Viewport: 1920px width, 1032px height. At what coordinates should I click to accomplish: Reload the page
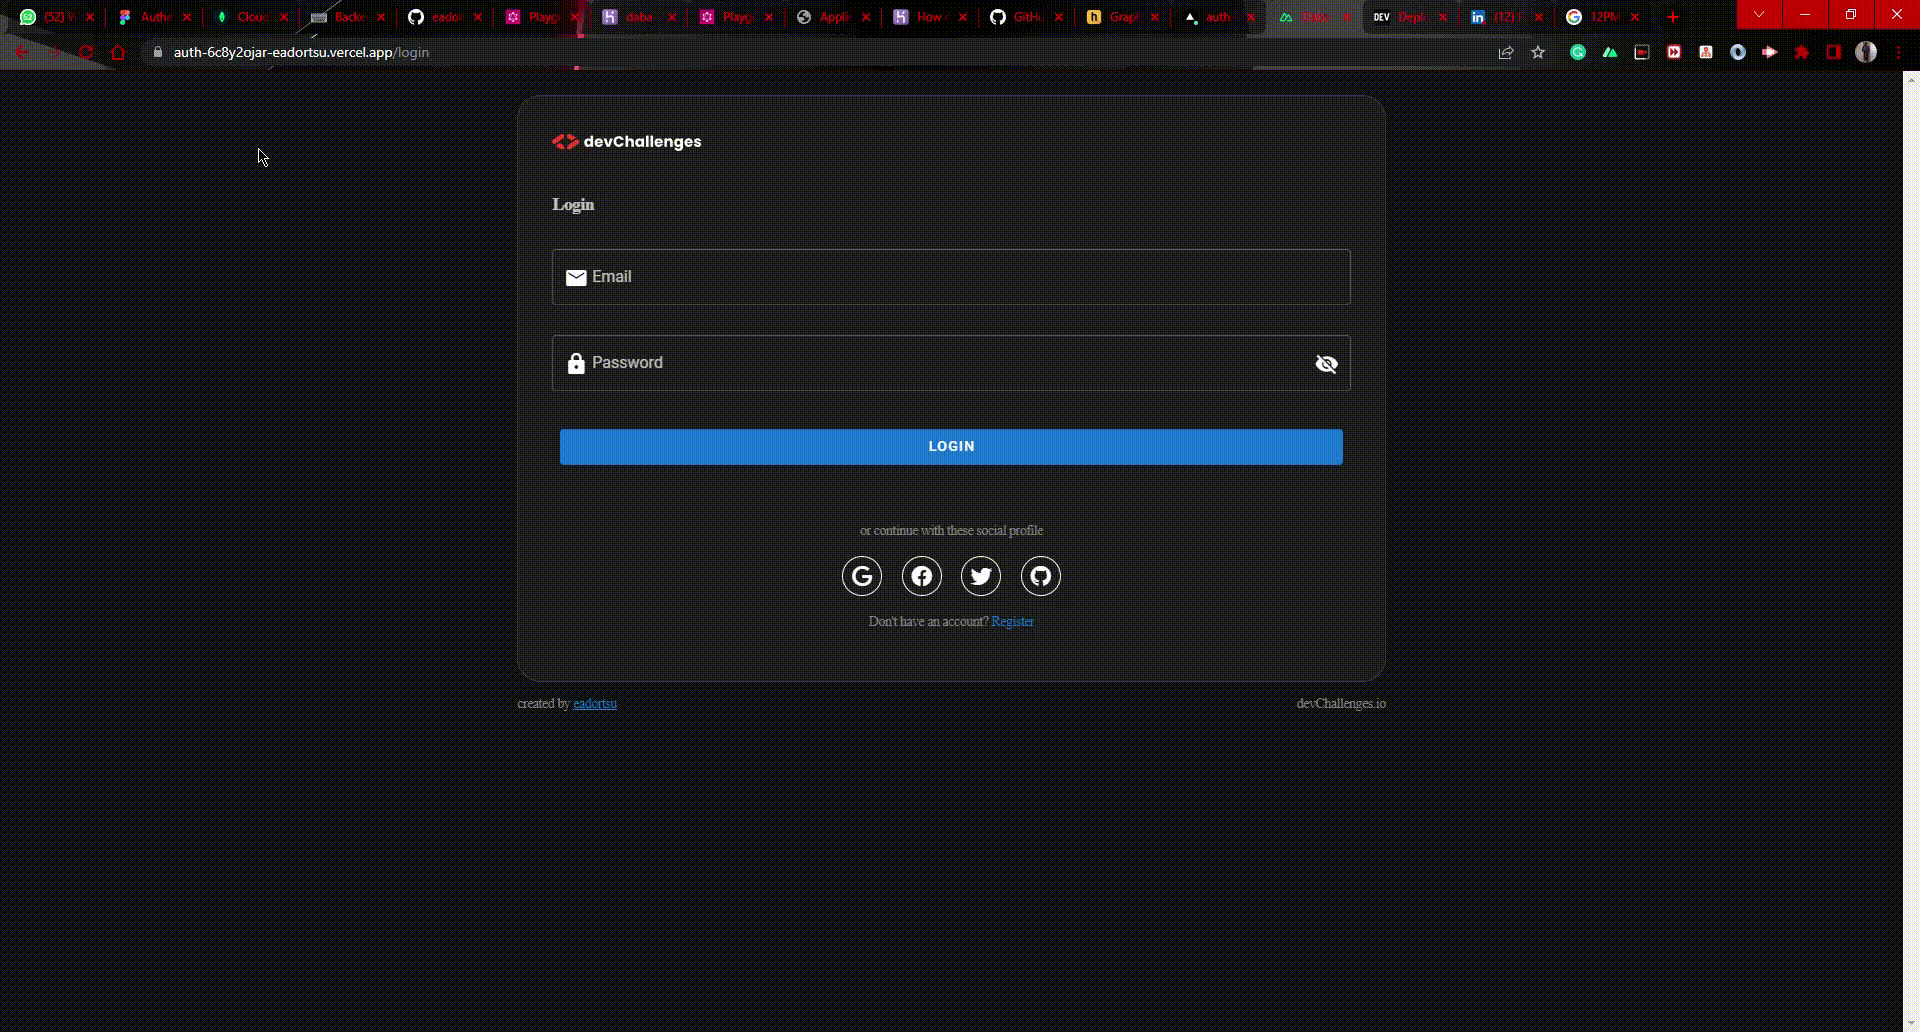click(86, 52)
